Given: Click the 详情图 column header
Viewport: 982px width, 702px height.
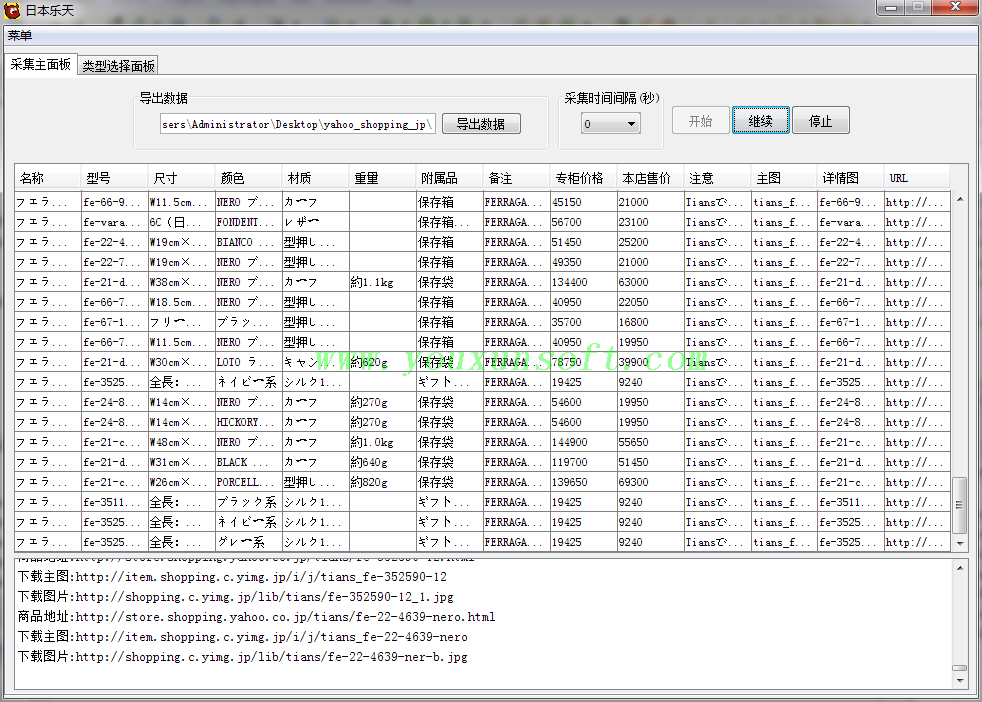Looking at the screenshot, I should [852, 178].
